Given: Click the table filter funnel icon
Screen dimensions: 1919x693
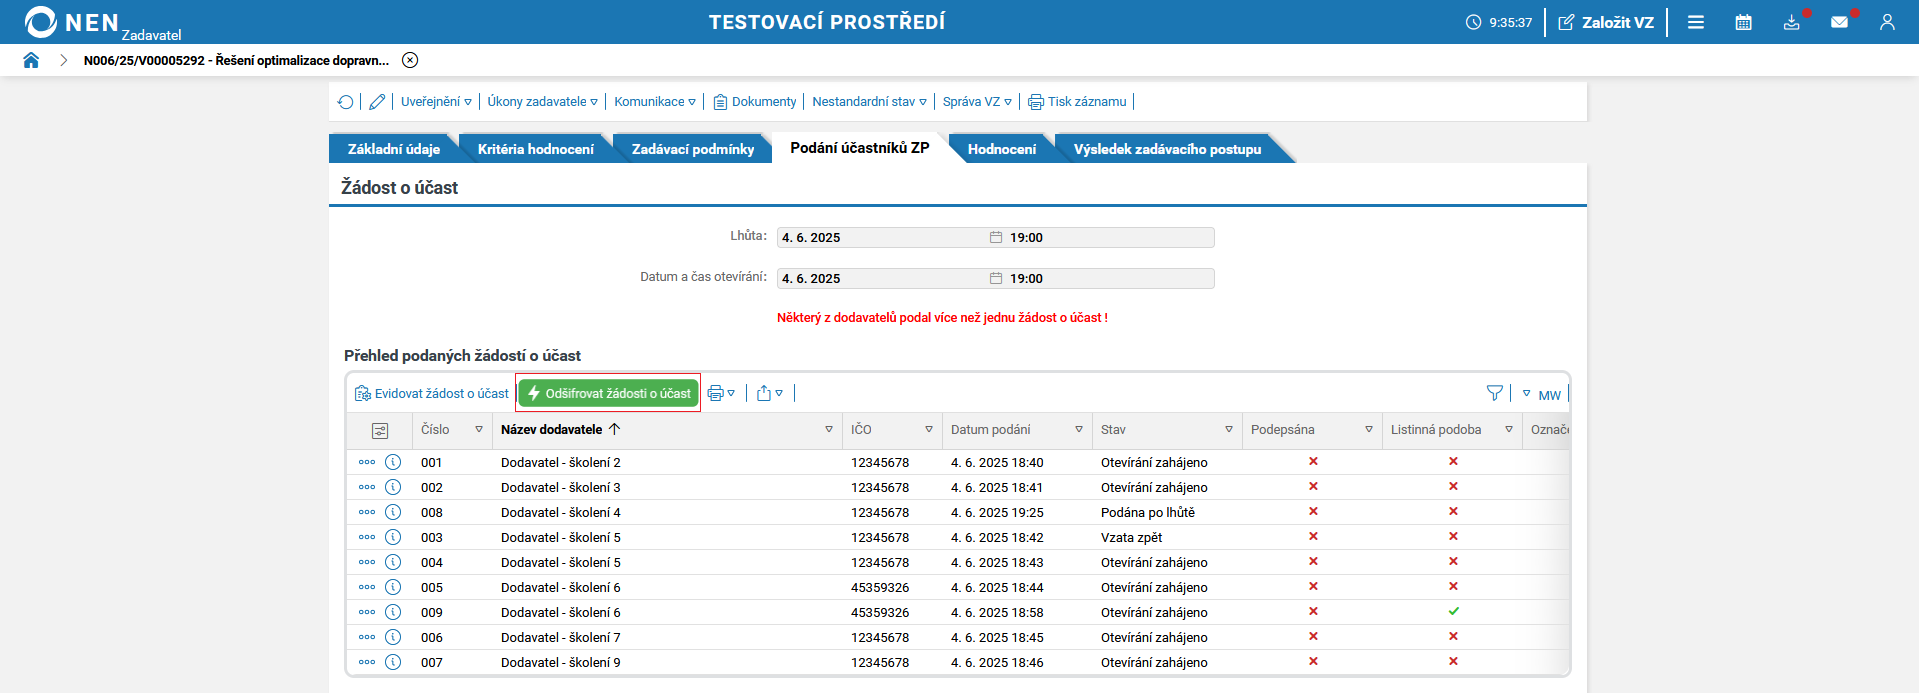Looking at the screenshot, I should (1495, 393).
